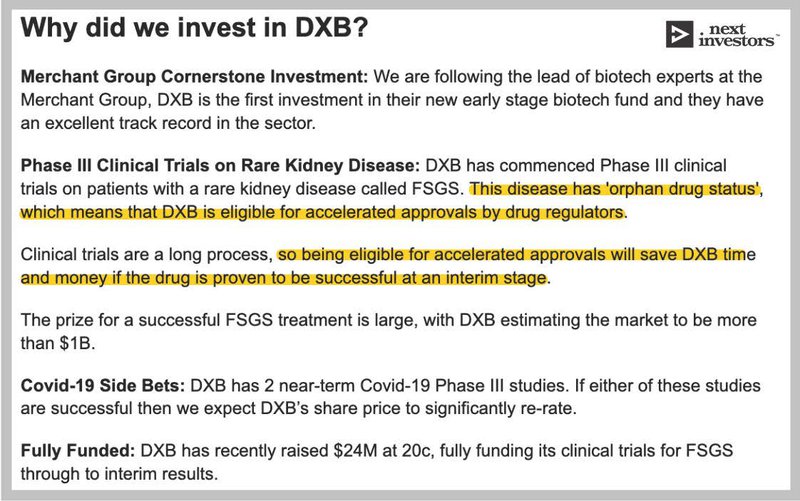This screenshot has width=800, height=501.
Task: Select the 'Merchant Group Cornerstone Investment:' bold heading
Action: tap(194, 77)
